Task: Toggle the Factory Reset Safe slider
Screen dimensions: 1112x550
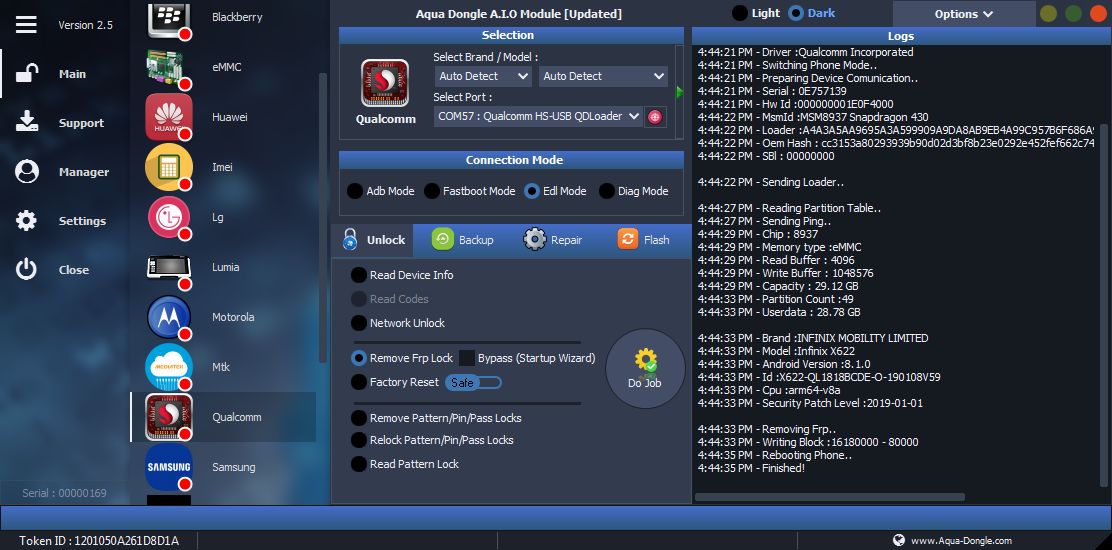Action: pyautogui.click(x=473, y=382)
